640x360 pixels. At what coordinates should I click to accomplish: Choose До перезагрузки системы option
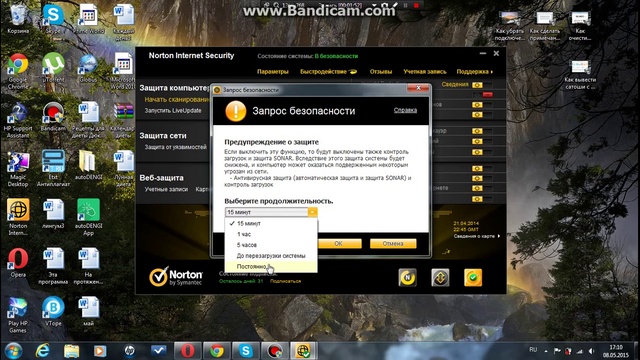(271, 256)
